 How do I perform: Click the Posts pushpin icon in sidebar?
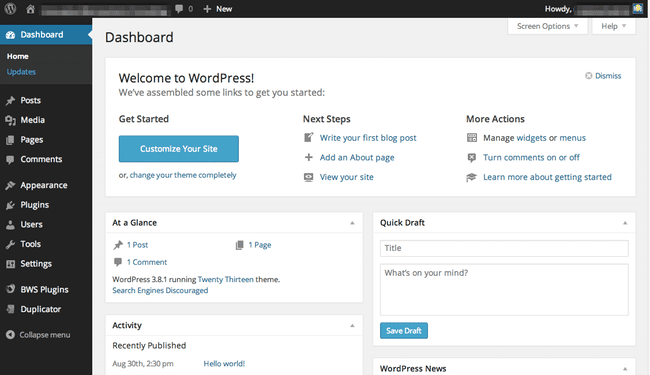[x=10, y=101]
